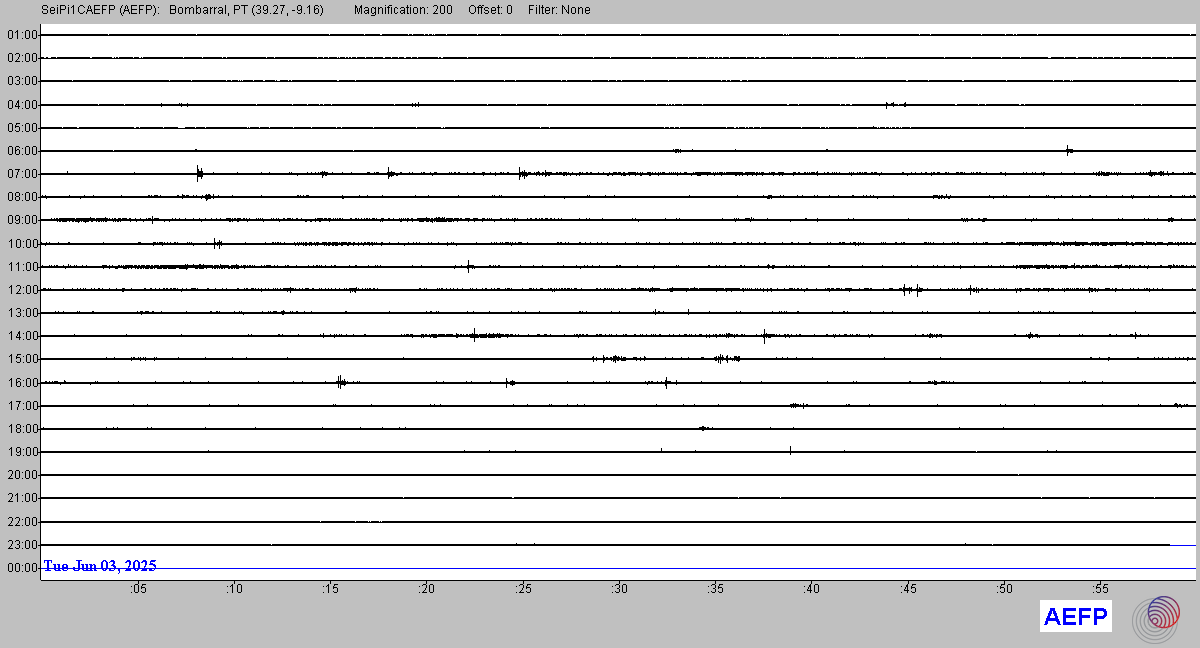Select the 13:00 hour label

(22, 313)
